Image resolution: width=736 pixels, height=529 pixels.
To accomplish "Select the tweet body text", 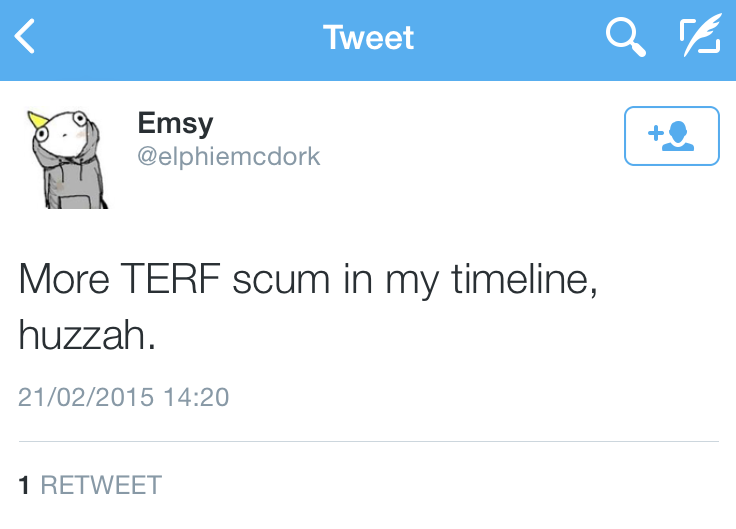I will point(308,306).
